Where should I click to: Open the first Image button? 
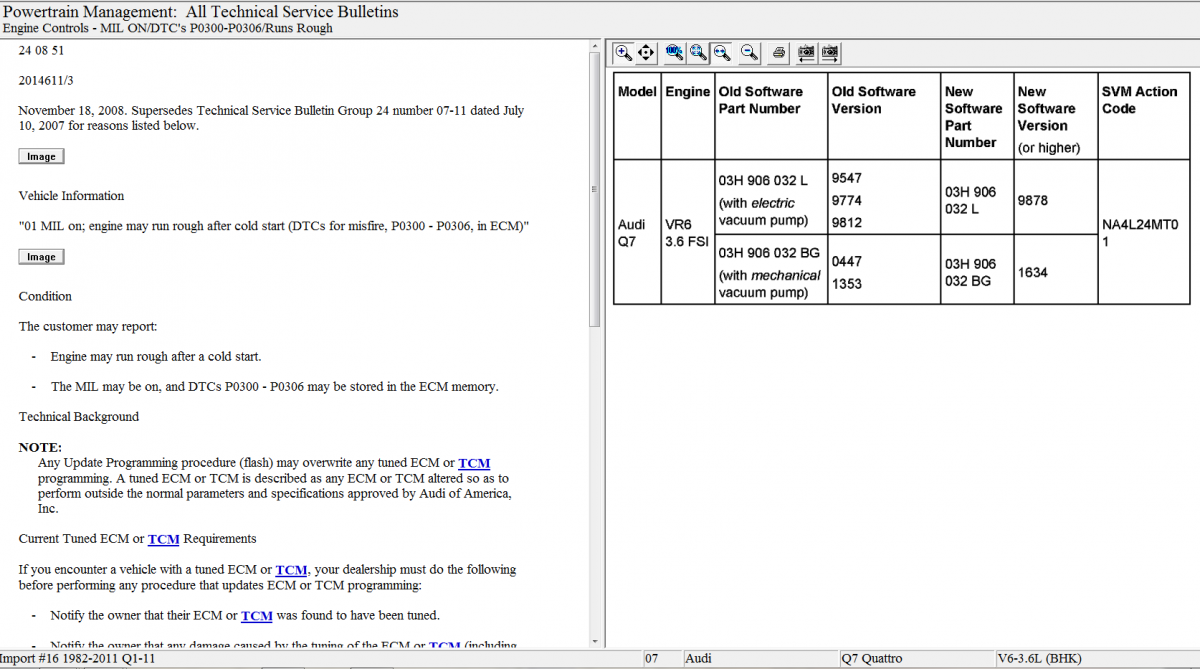tap(41, 156)
